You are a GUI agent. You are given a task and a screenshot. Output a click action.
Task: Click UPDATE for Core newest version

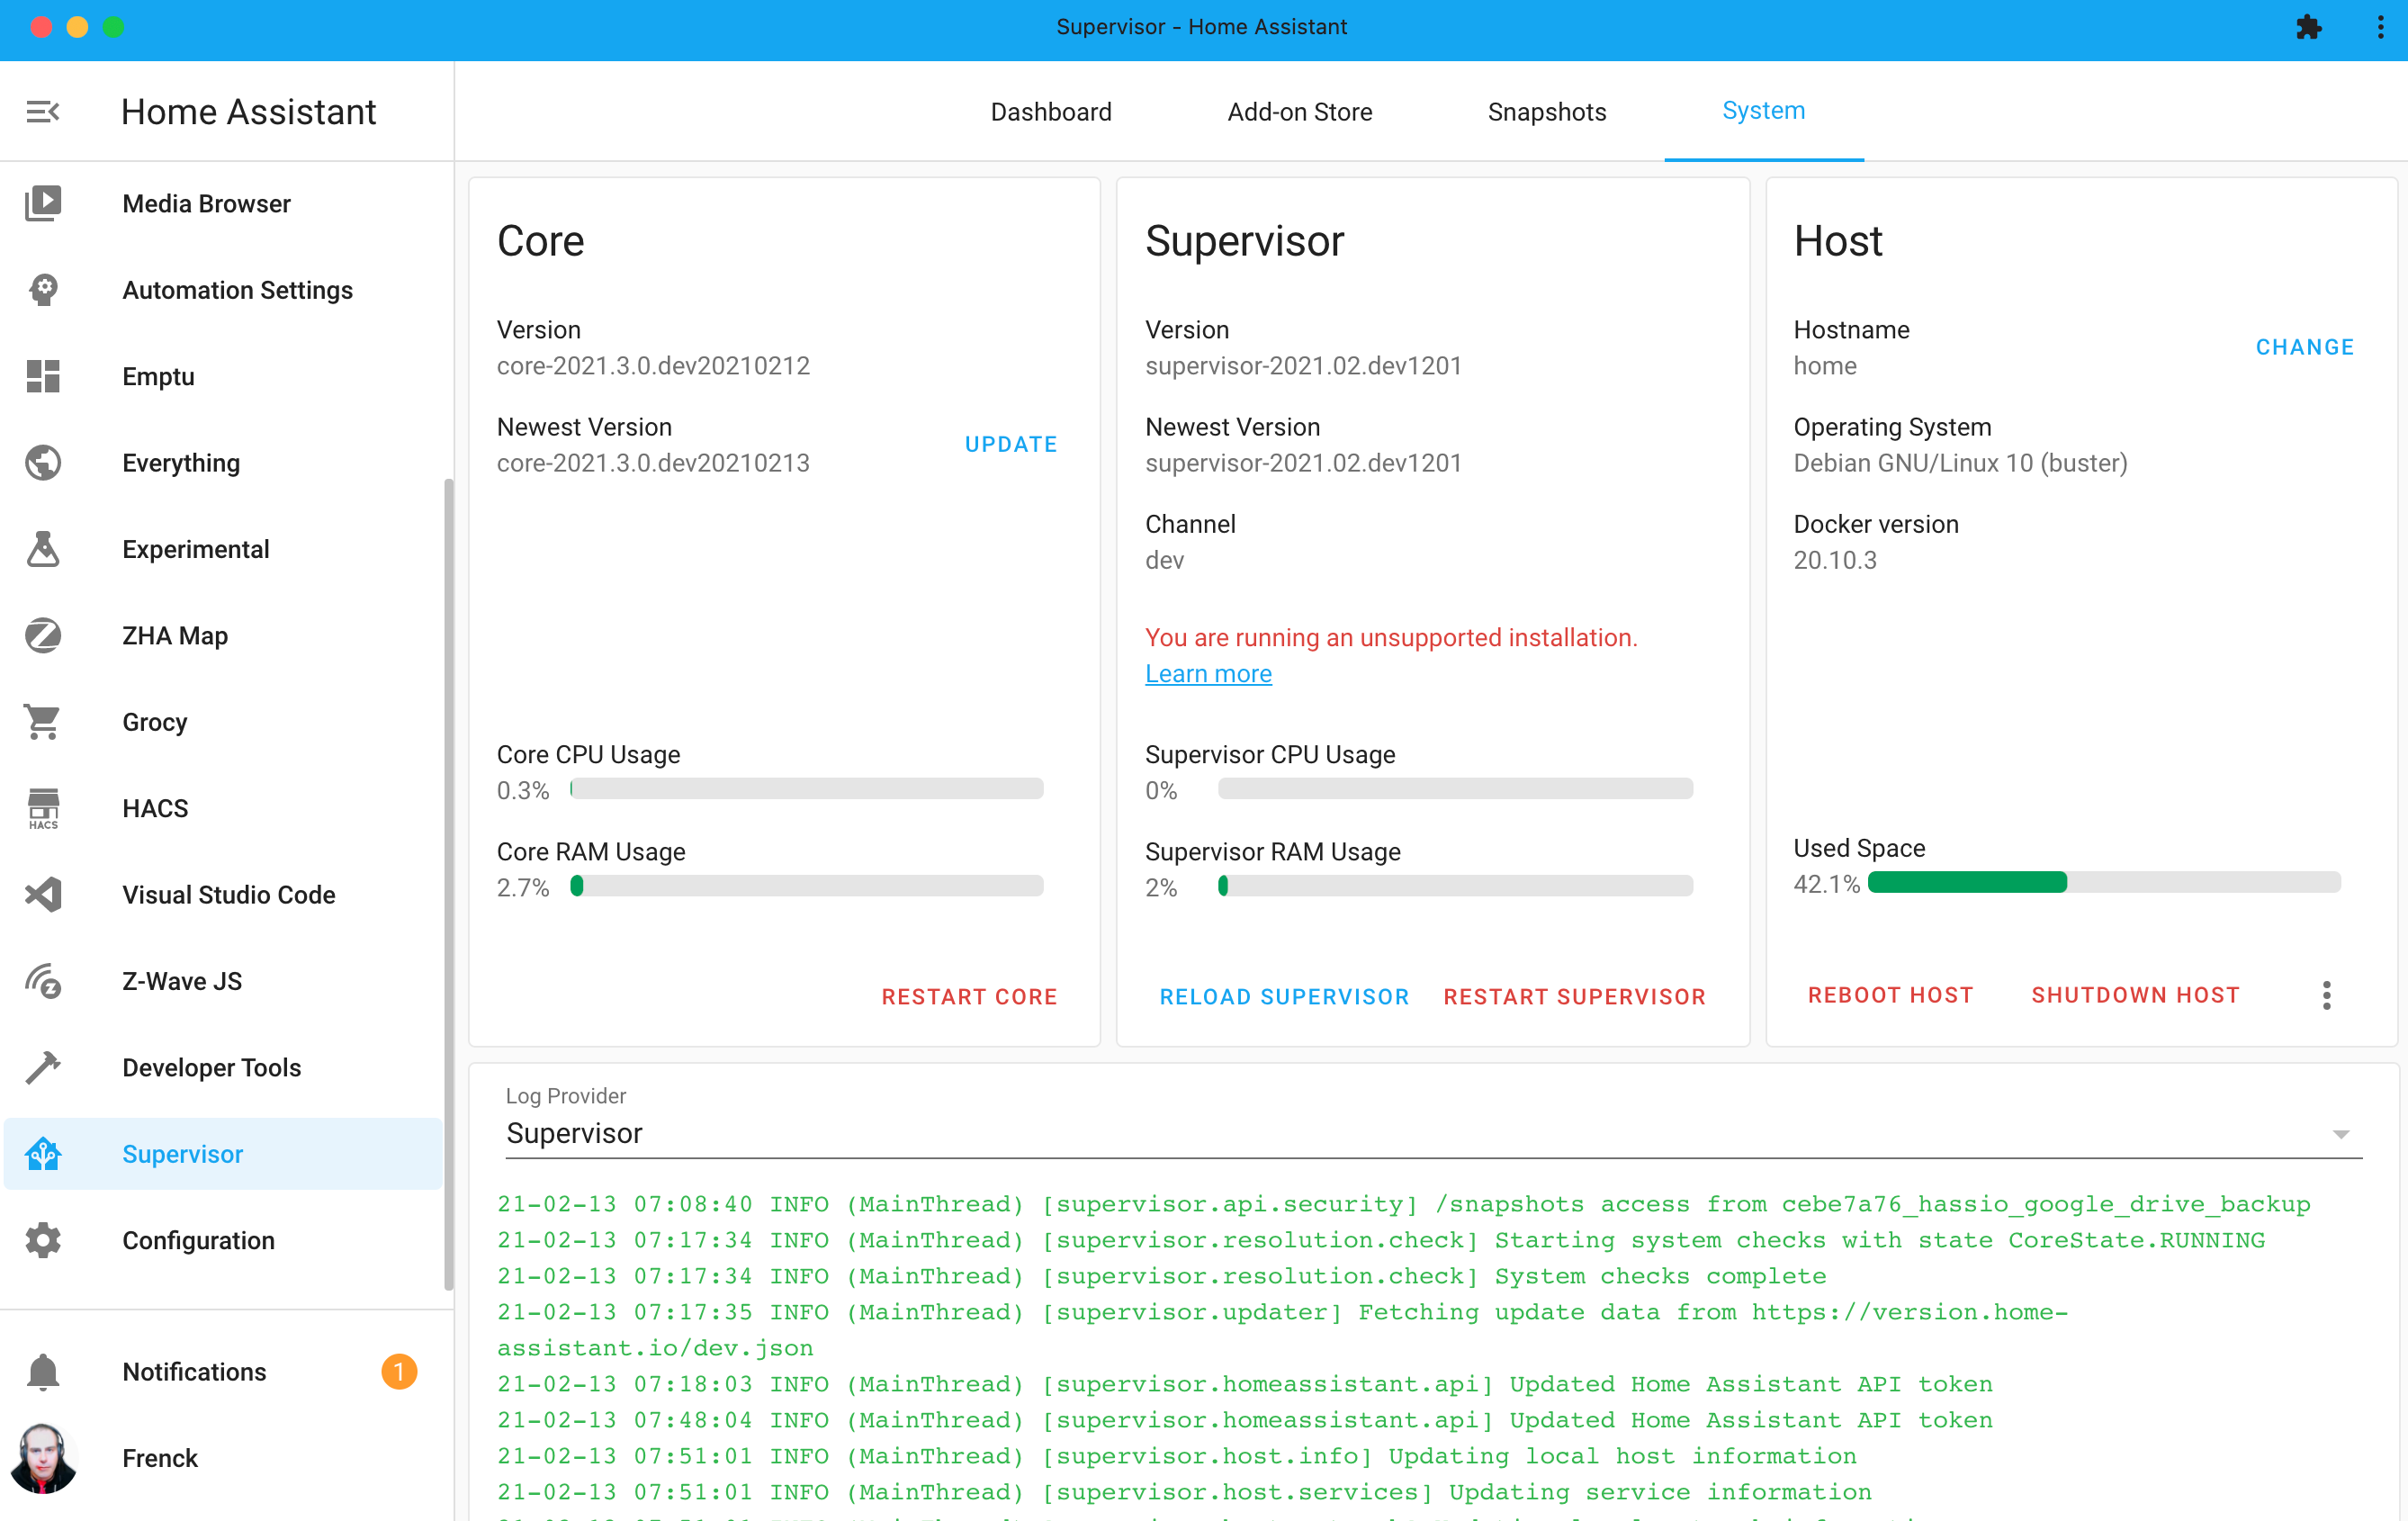click(1010, 444)
